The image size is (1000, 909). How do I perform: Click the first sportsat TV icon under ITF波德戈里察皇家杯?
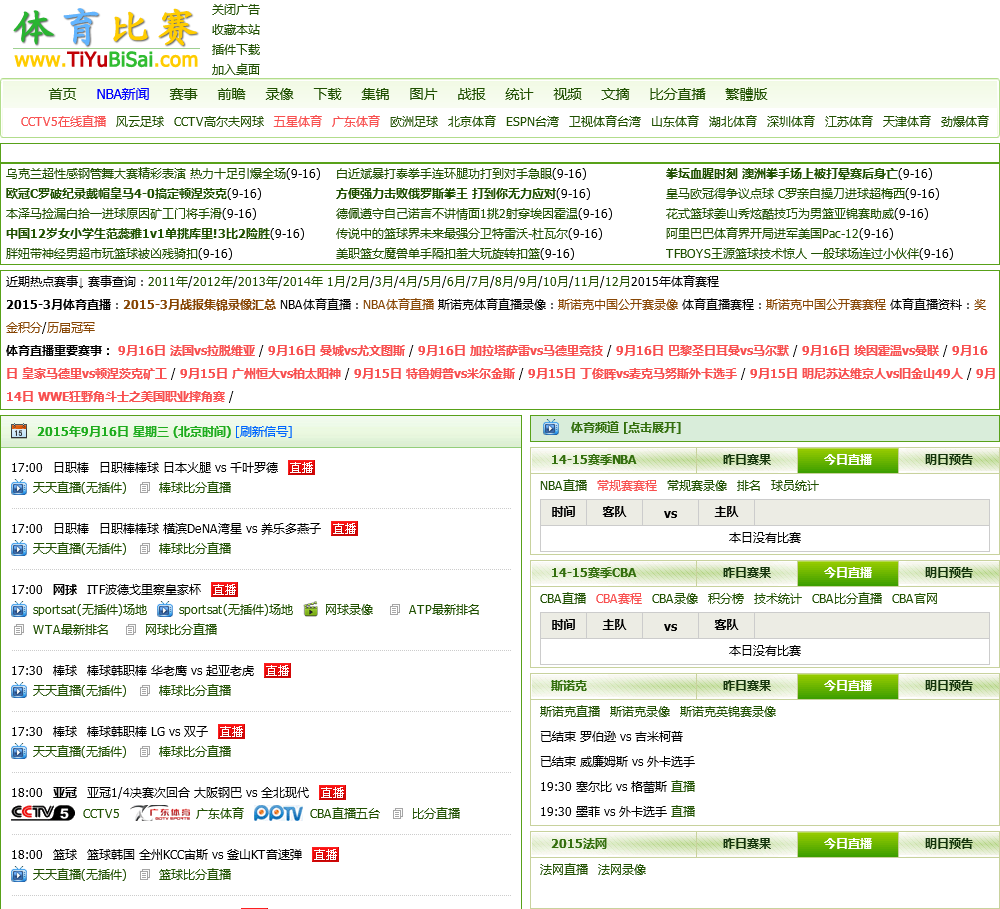click(19, 610)
